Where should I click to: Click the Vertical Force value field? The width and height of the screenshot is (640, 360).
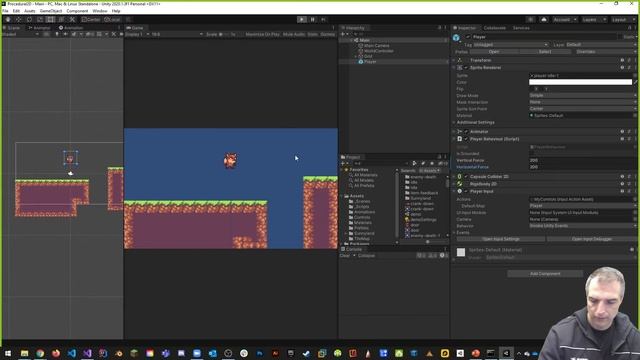pyautogui.click(x=582, y=160)
